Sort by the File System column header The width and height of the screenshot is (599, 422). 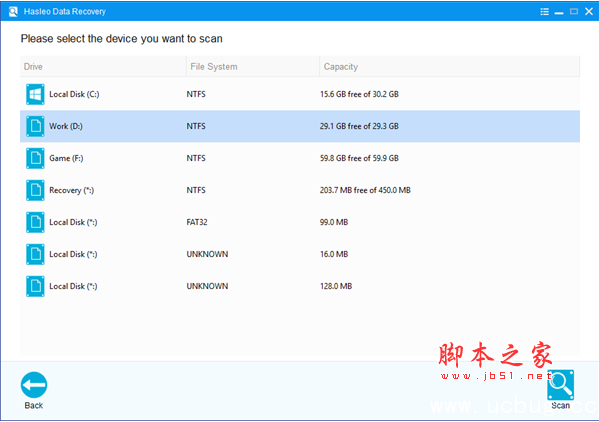(253, 66)
